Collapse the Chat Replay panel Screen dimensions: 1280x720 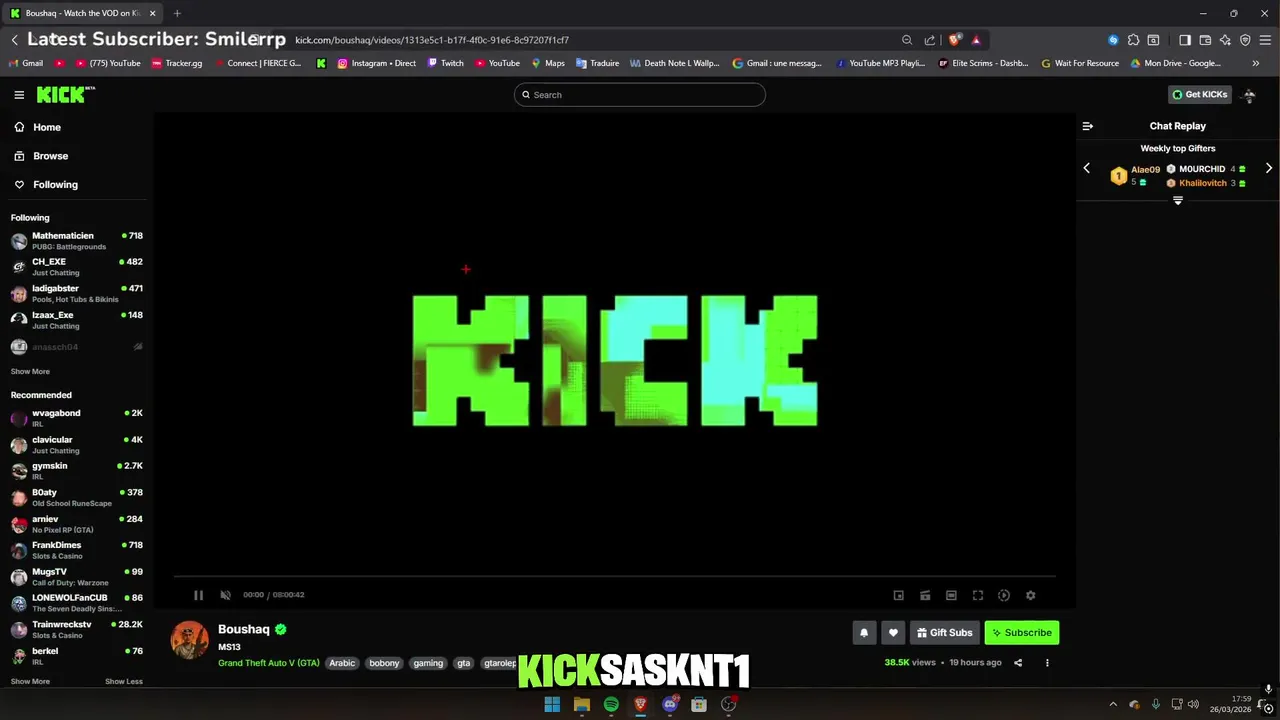1088,126
